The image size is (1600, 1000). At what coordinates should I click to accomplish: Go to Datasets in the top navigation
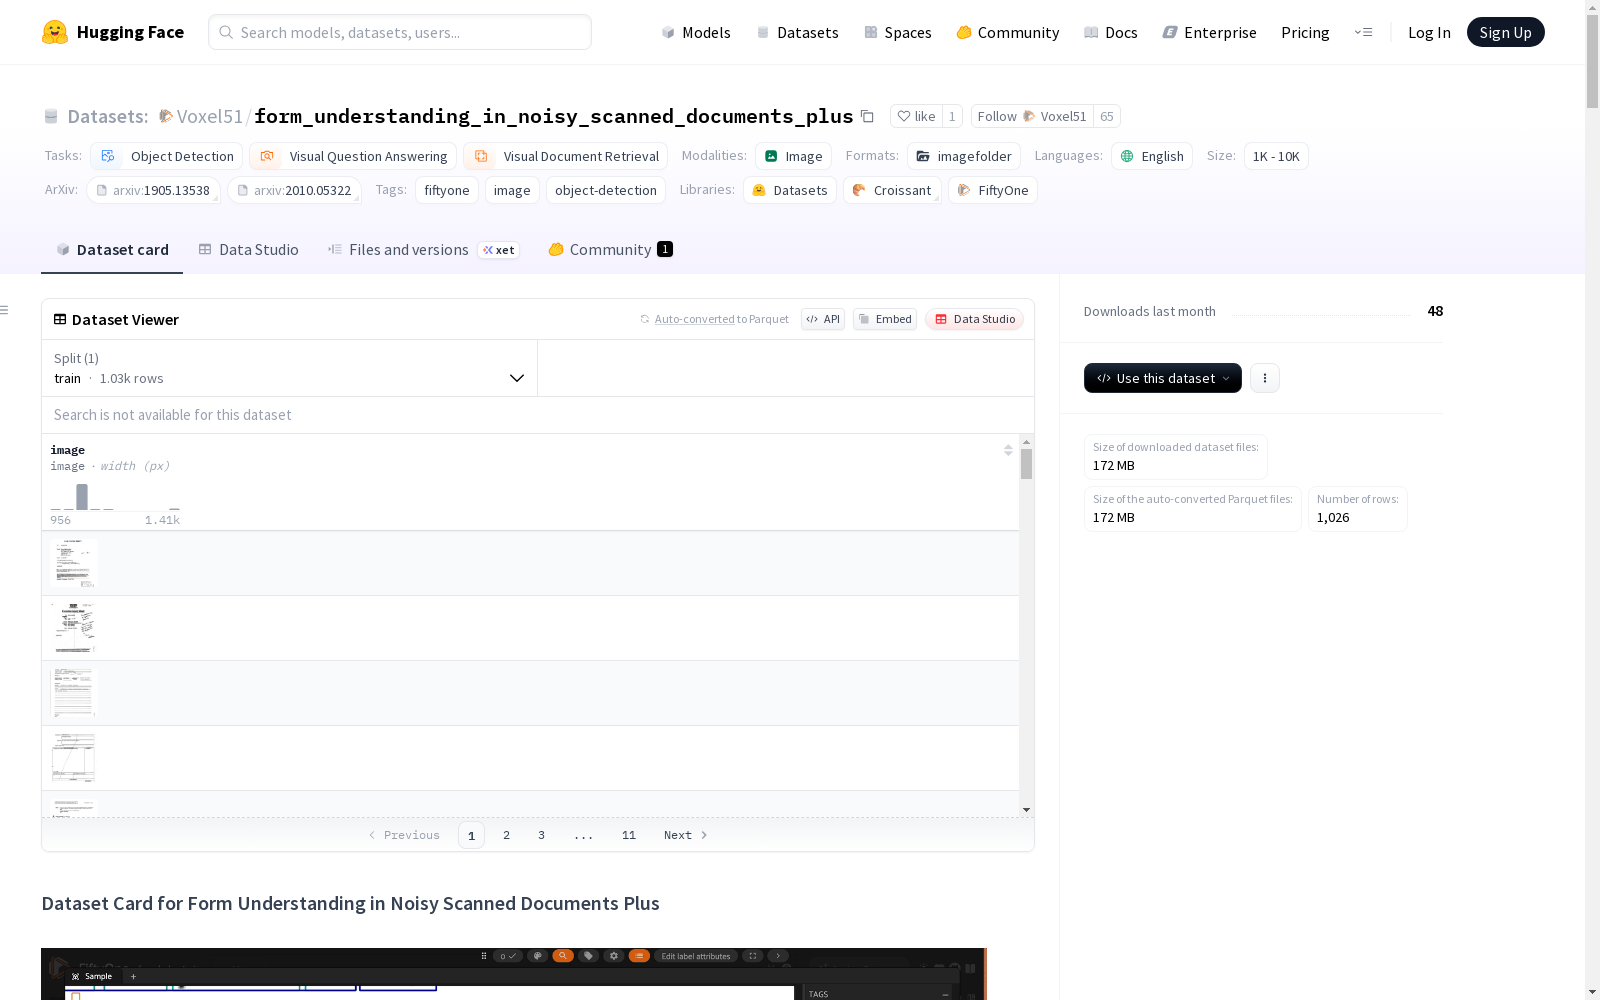click(x=797, y=32)
